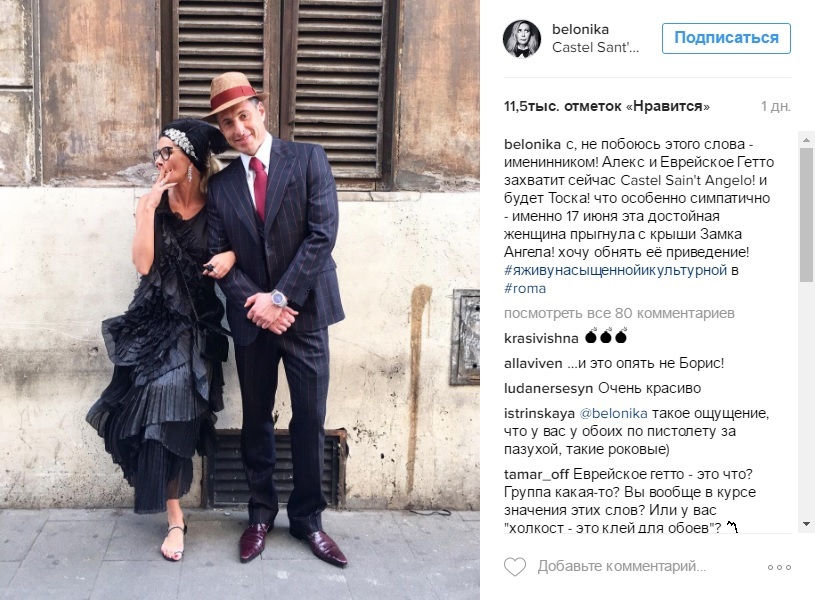Open tamar_off commenter profile
Image resolution: width=815 pixels, height=600 pixels.
point(536,474)
